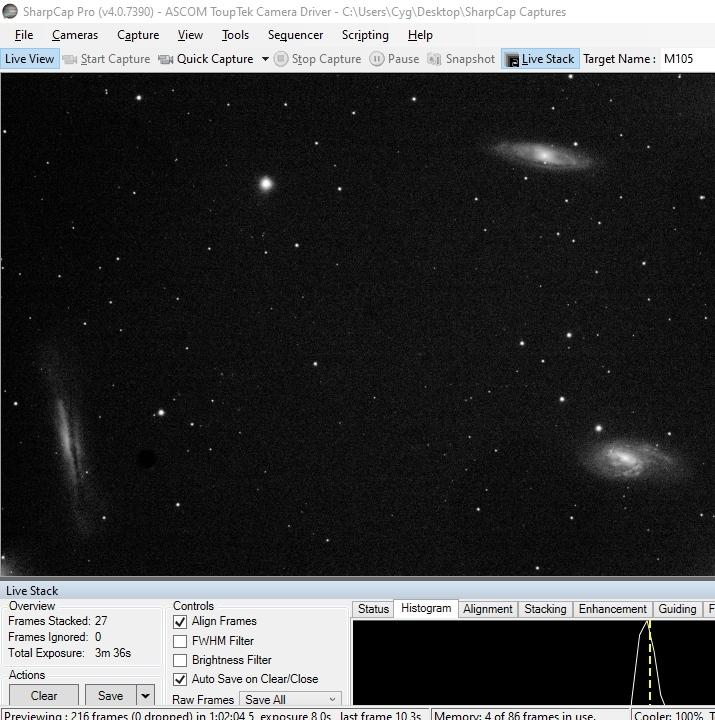Image resolution: width=715 pixels, height=720 pixels.
Task: Switch to the Histogram tab
Action: coord(426,608)
